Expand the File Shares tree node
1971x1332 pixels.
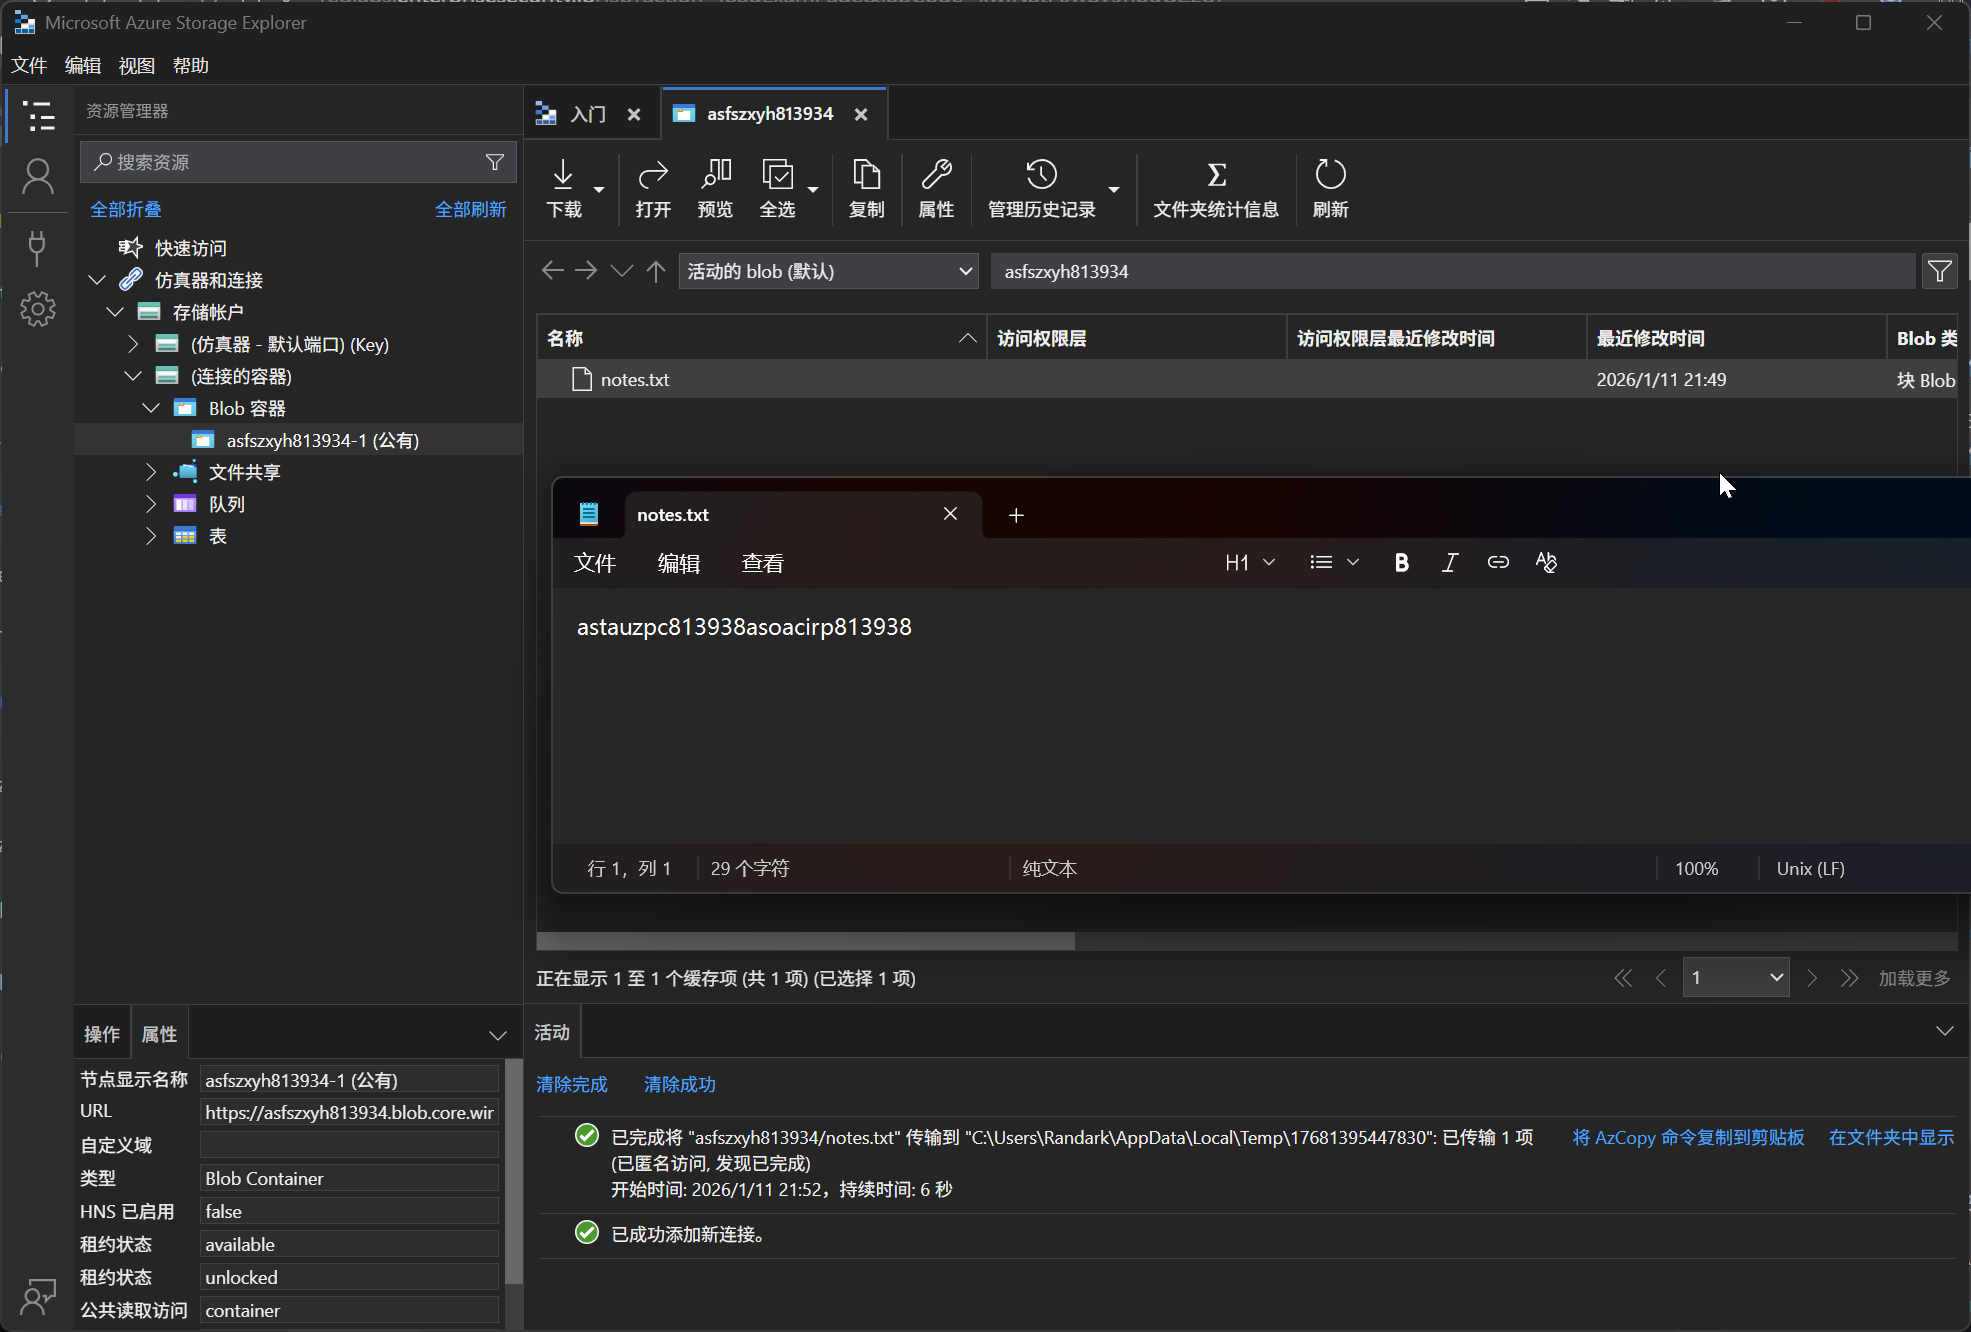coord(151,472)
